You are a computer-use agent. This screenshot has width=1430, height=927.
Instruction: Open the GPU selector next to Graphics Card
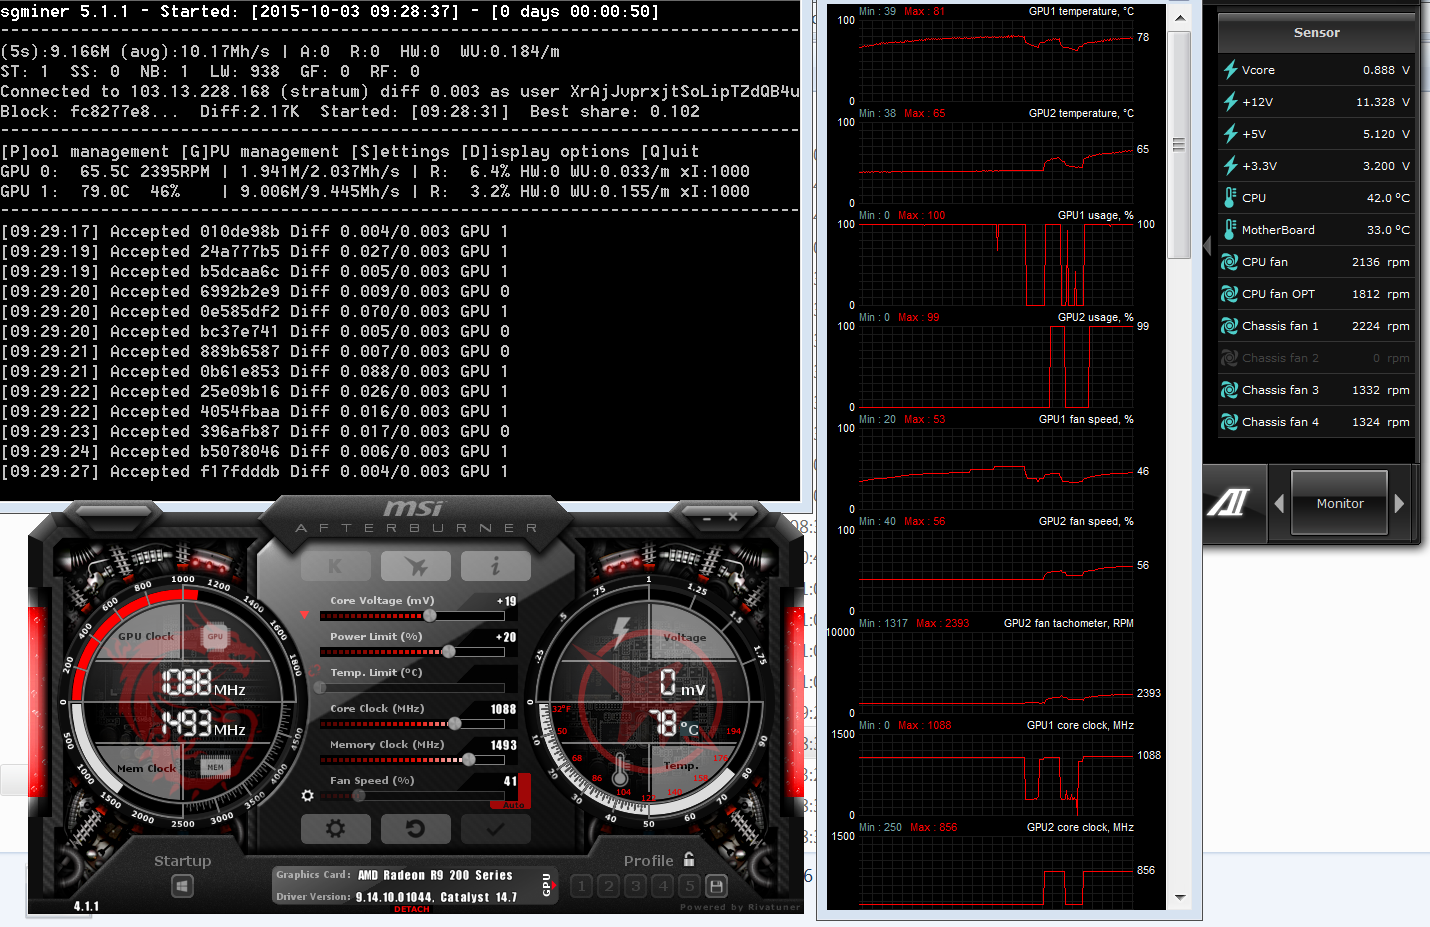click(x=548, y=884)
